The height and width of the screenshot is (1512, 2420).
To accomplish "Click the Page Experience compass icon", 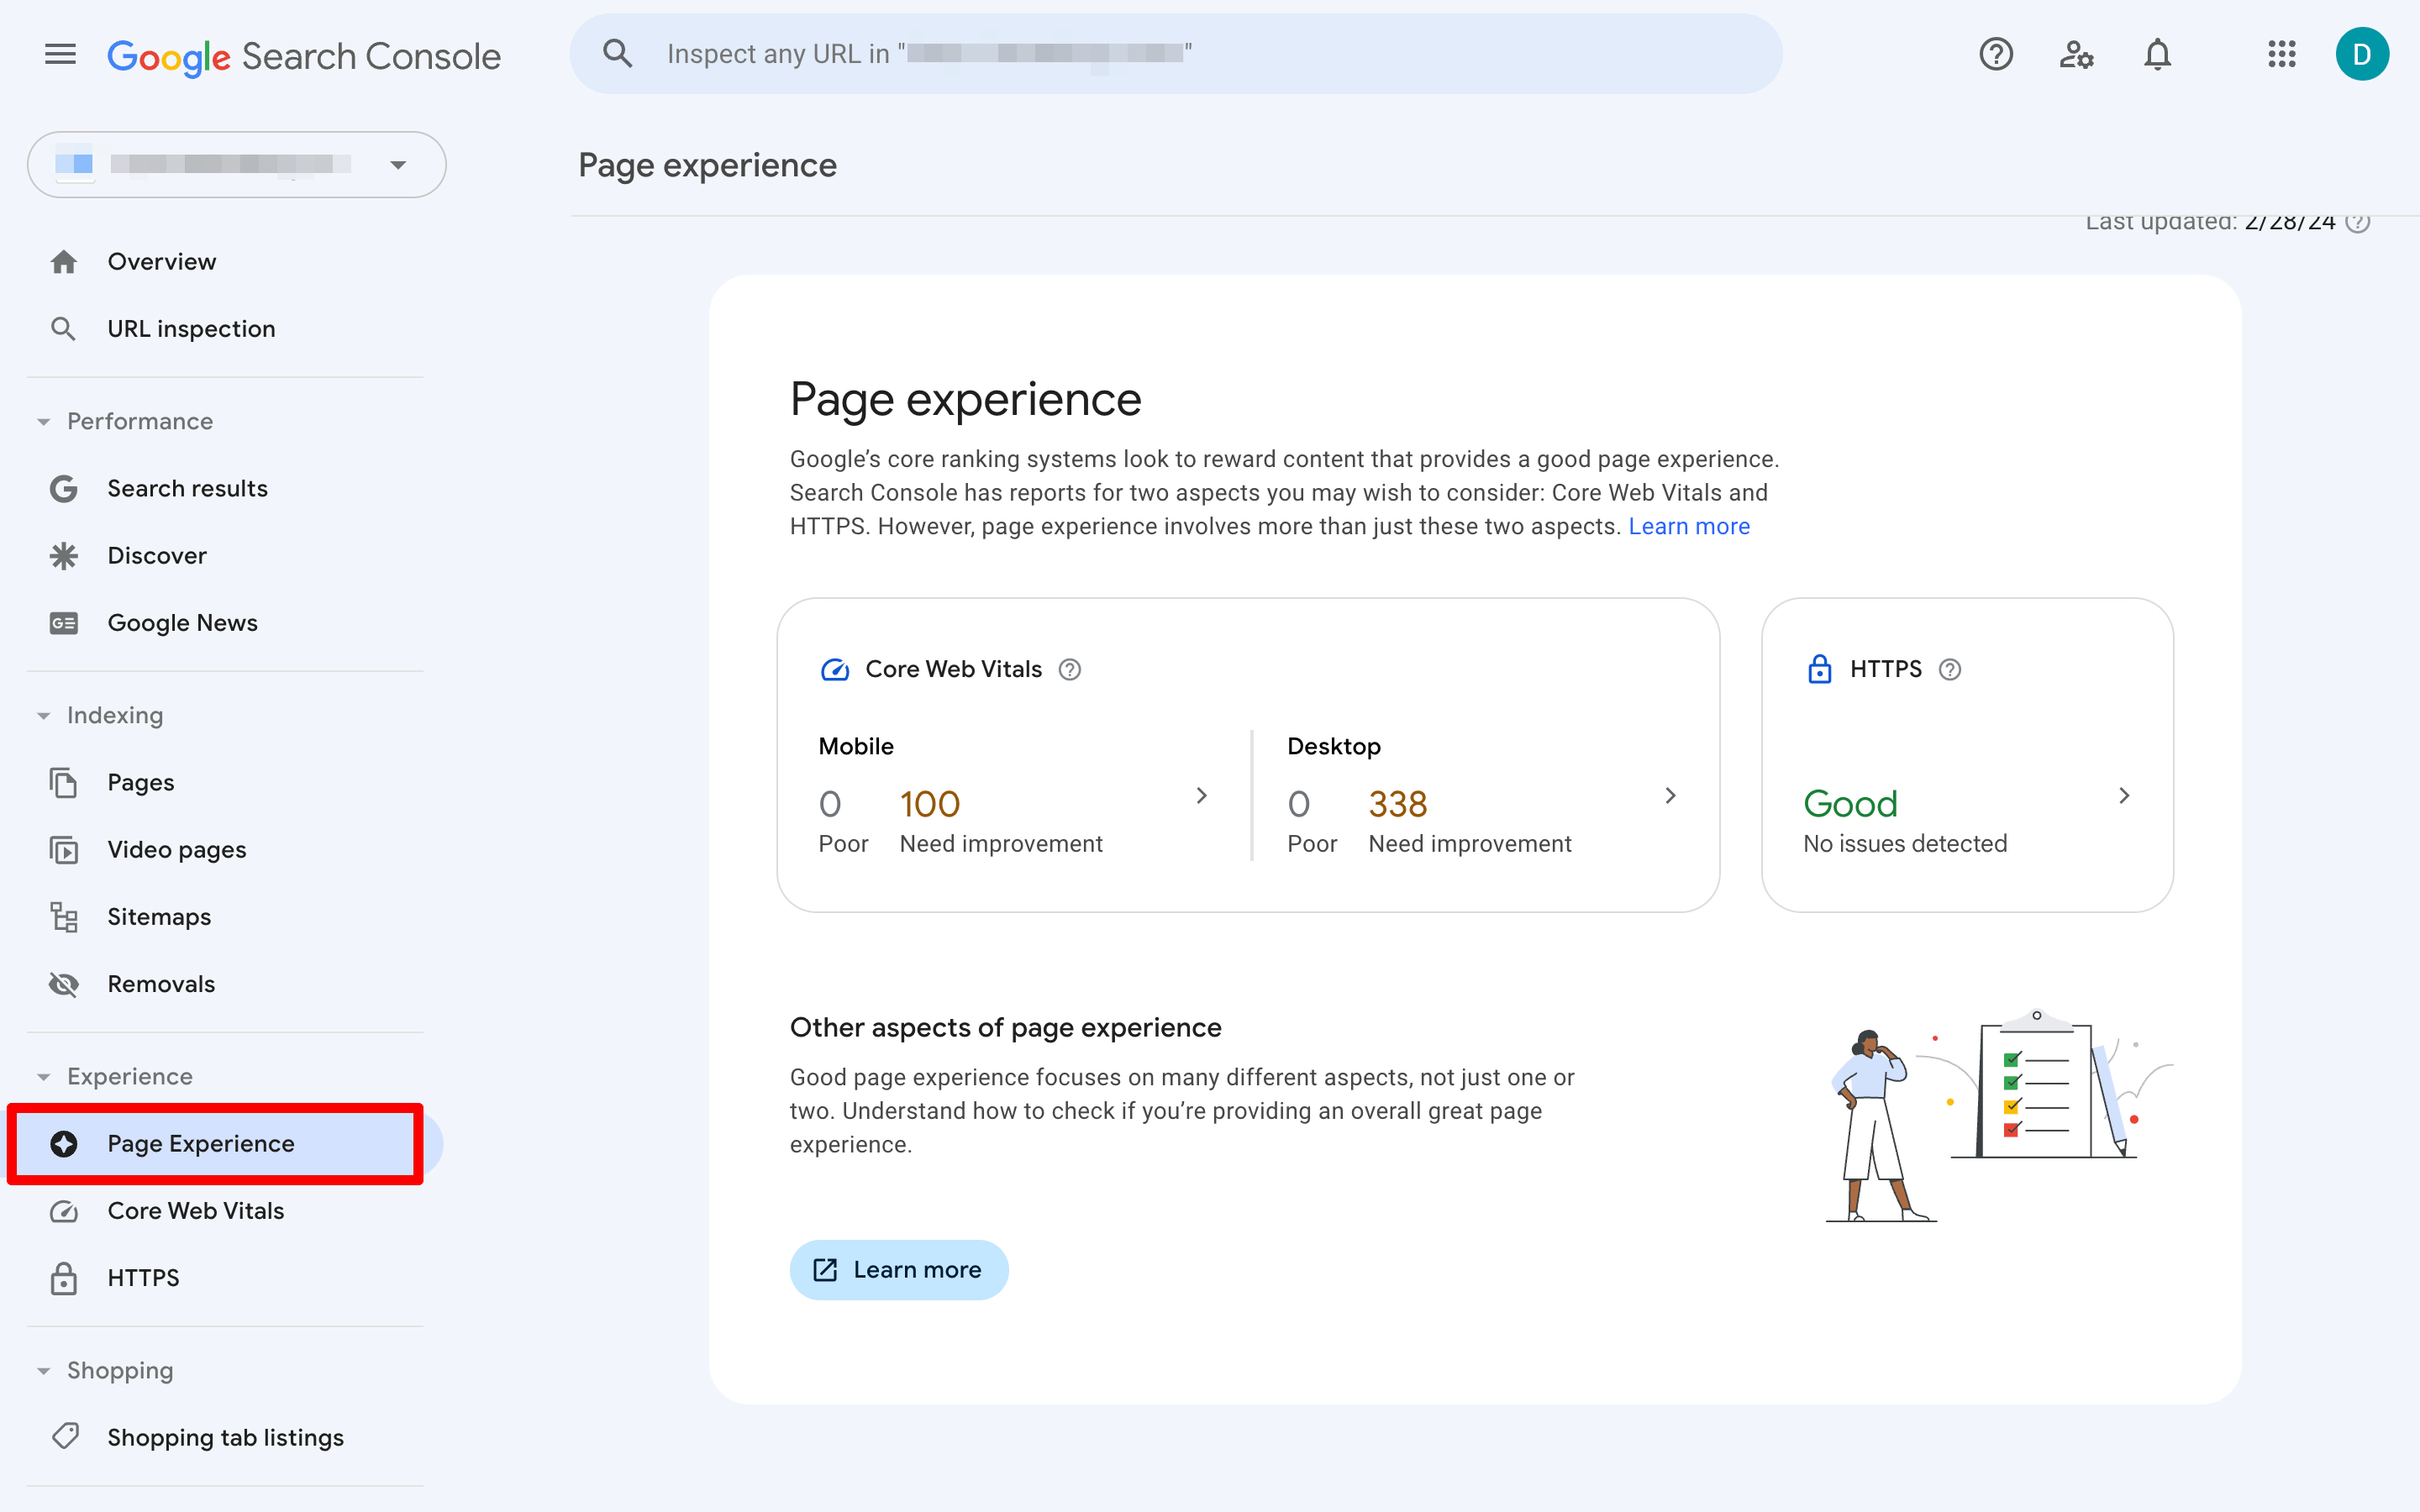I will coord(61,1142).
